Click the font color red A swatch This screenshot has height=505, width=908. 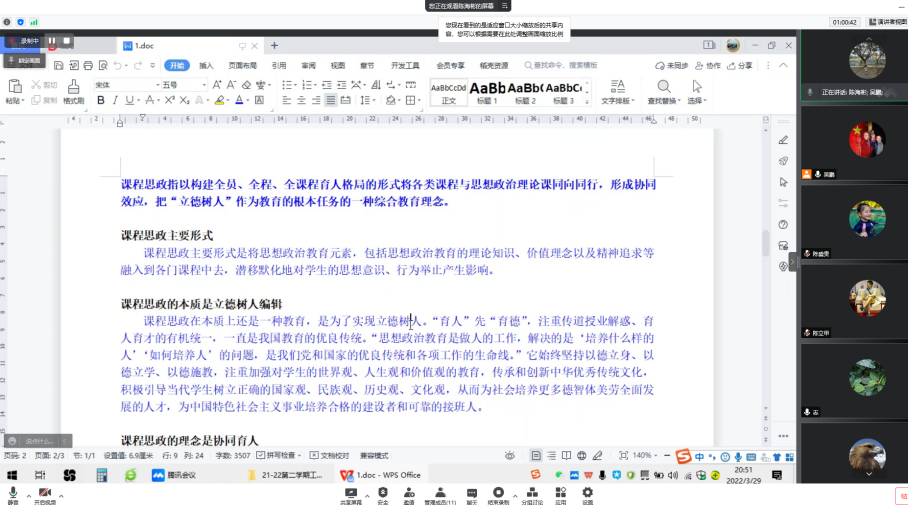(240, 100)
